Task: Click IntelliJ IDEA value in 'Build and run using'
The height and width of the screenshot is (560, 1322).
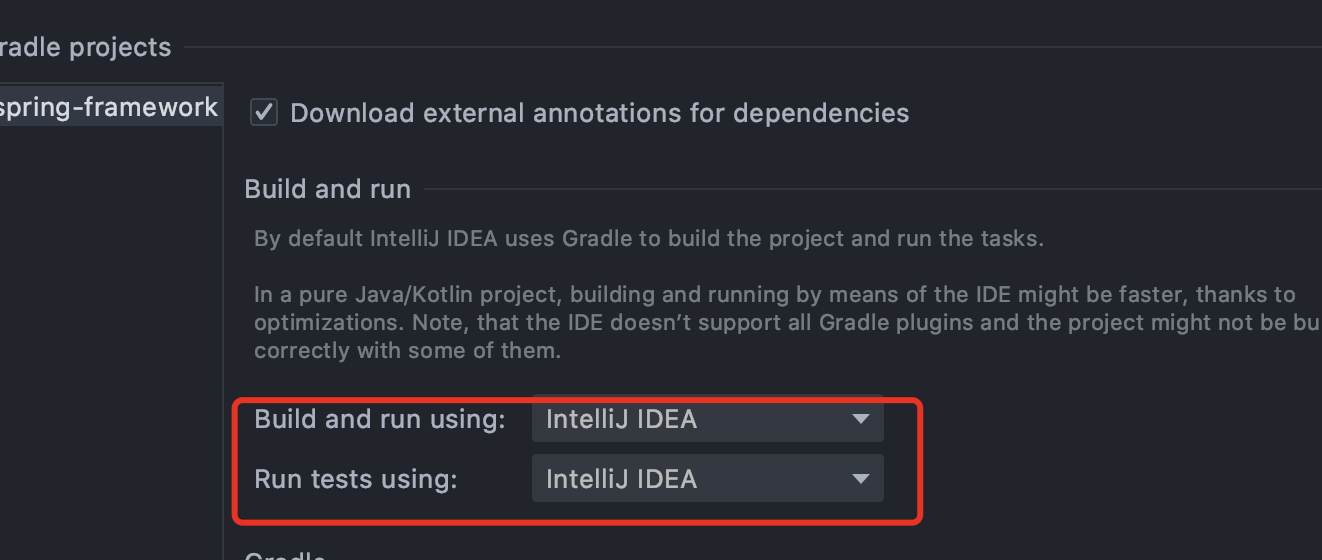Action: coord(621,419)
